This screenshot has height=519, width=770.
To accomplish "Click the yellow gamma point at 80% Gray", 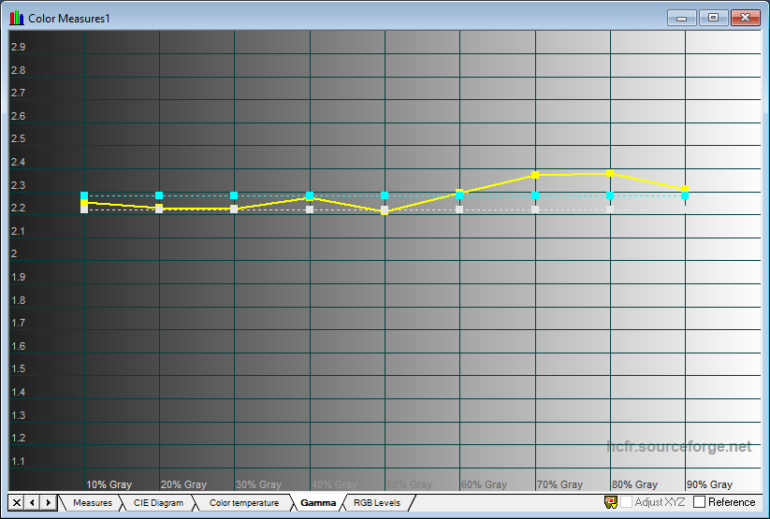I will (x=610, y=173).
